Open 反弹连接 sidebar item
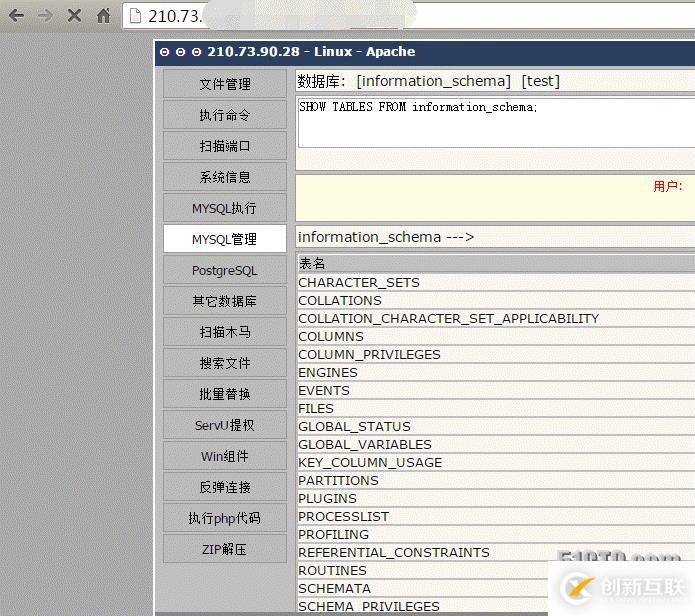 pos(225,487)
